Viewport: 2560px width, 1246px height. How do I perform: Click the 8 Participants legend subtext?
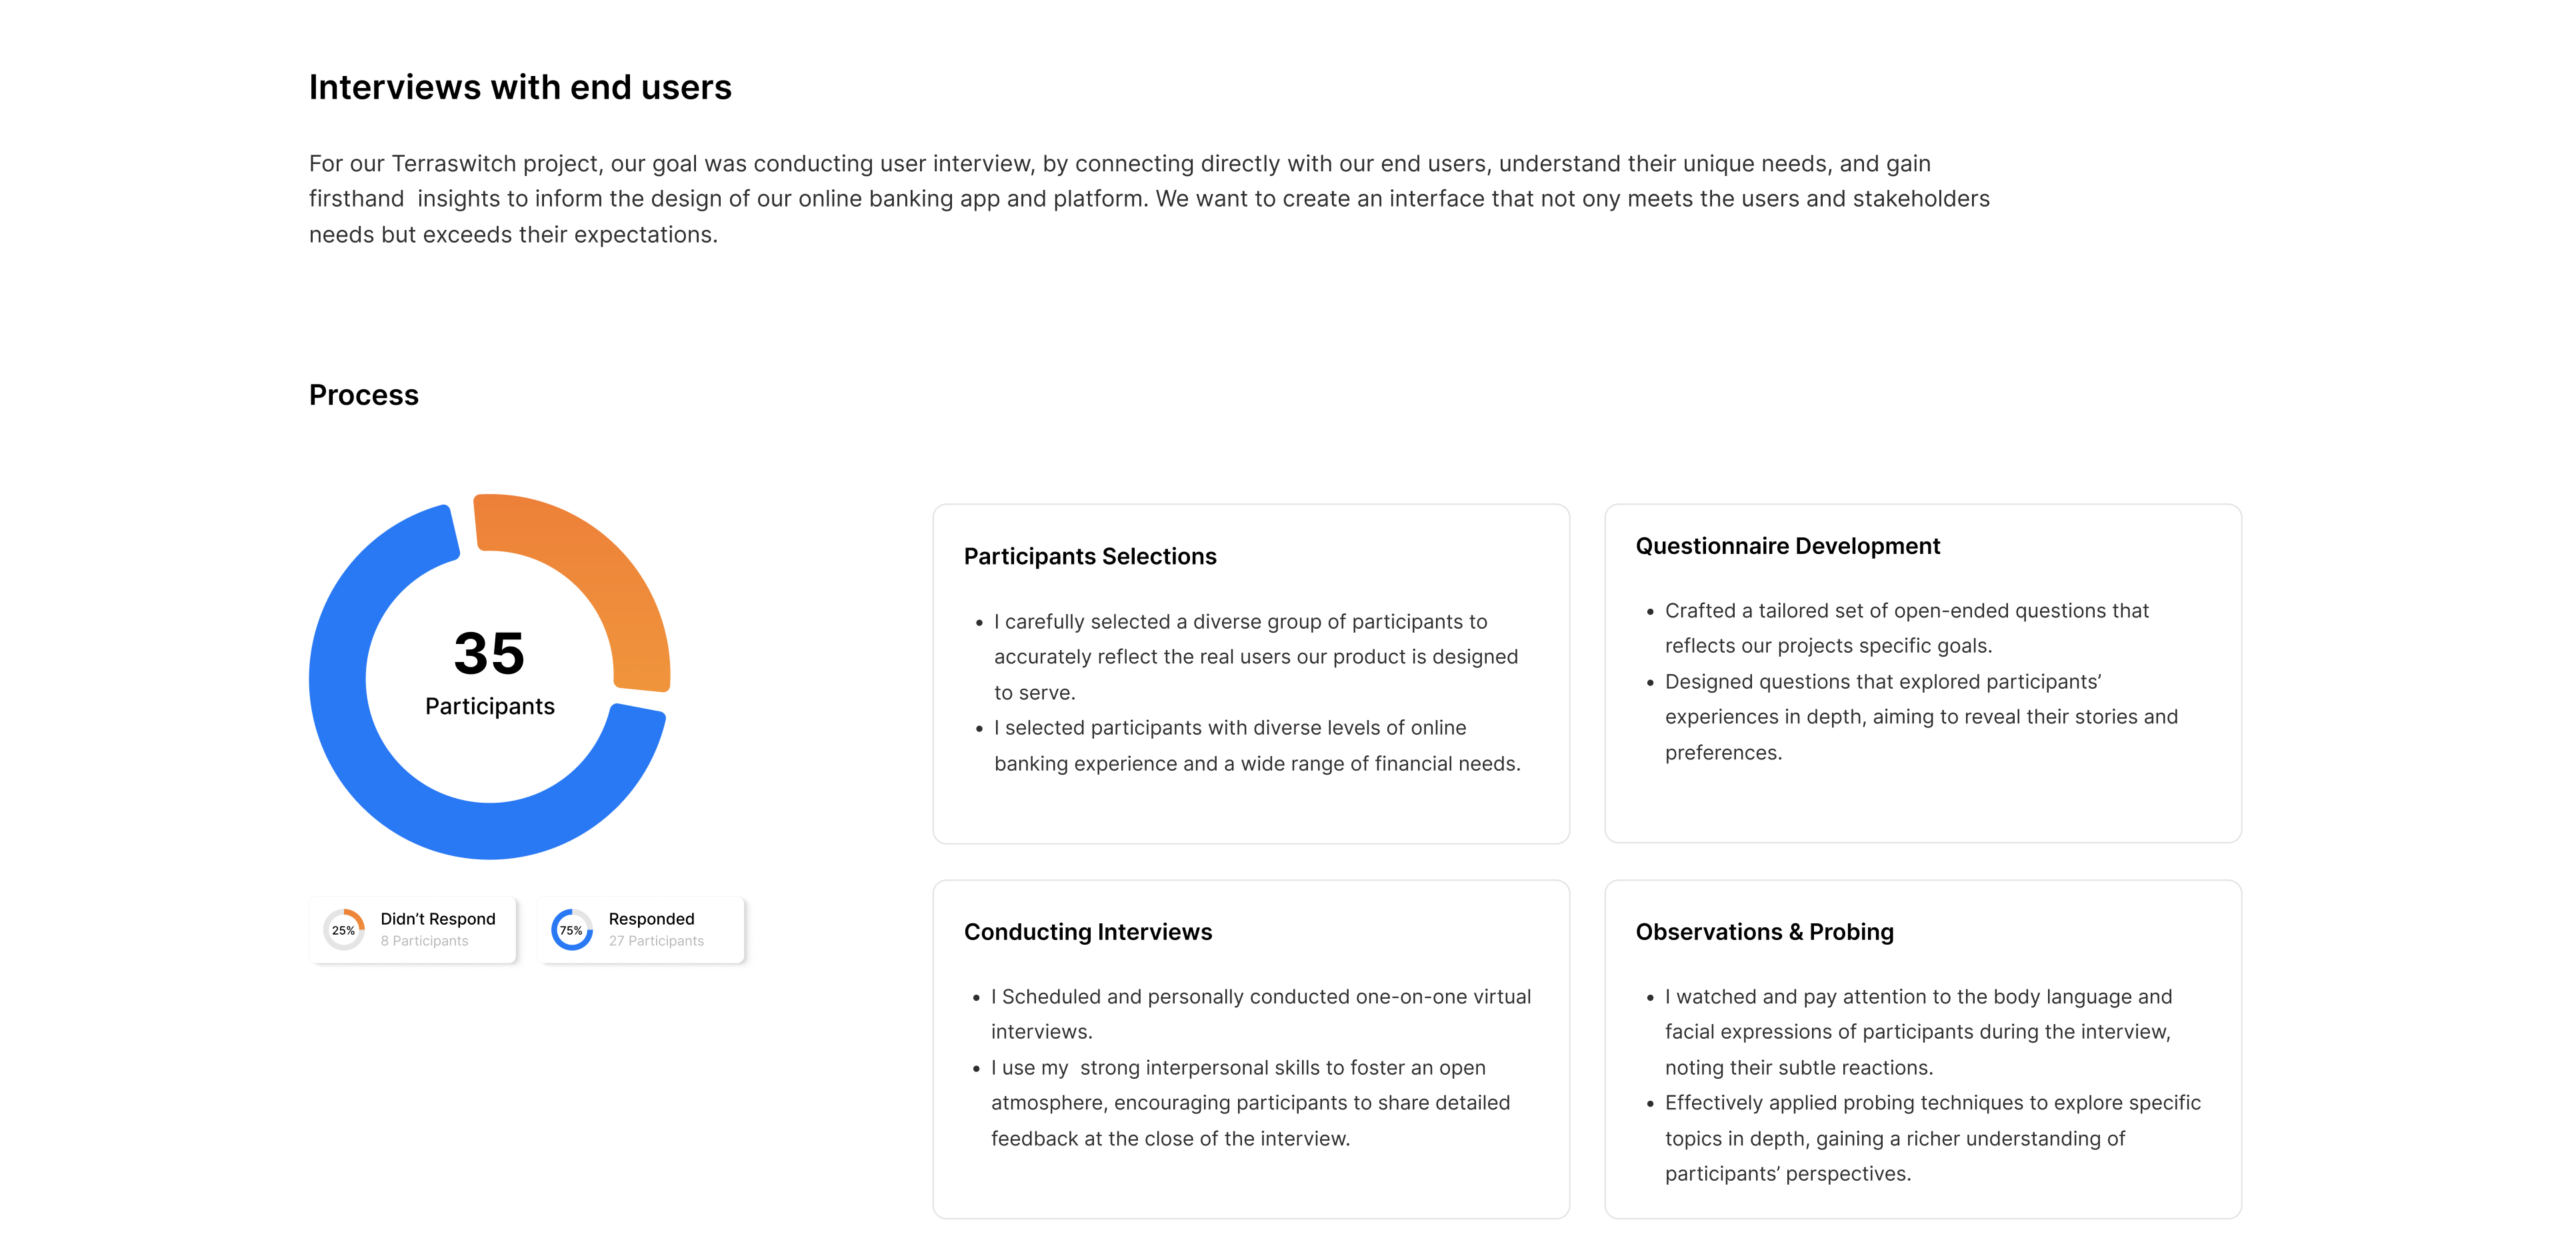pos(424,941)
